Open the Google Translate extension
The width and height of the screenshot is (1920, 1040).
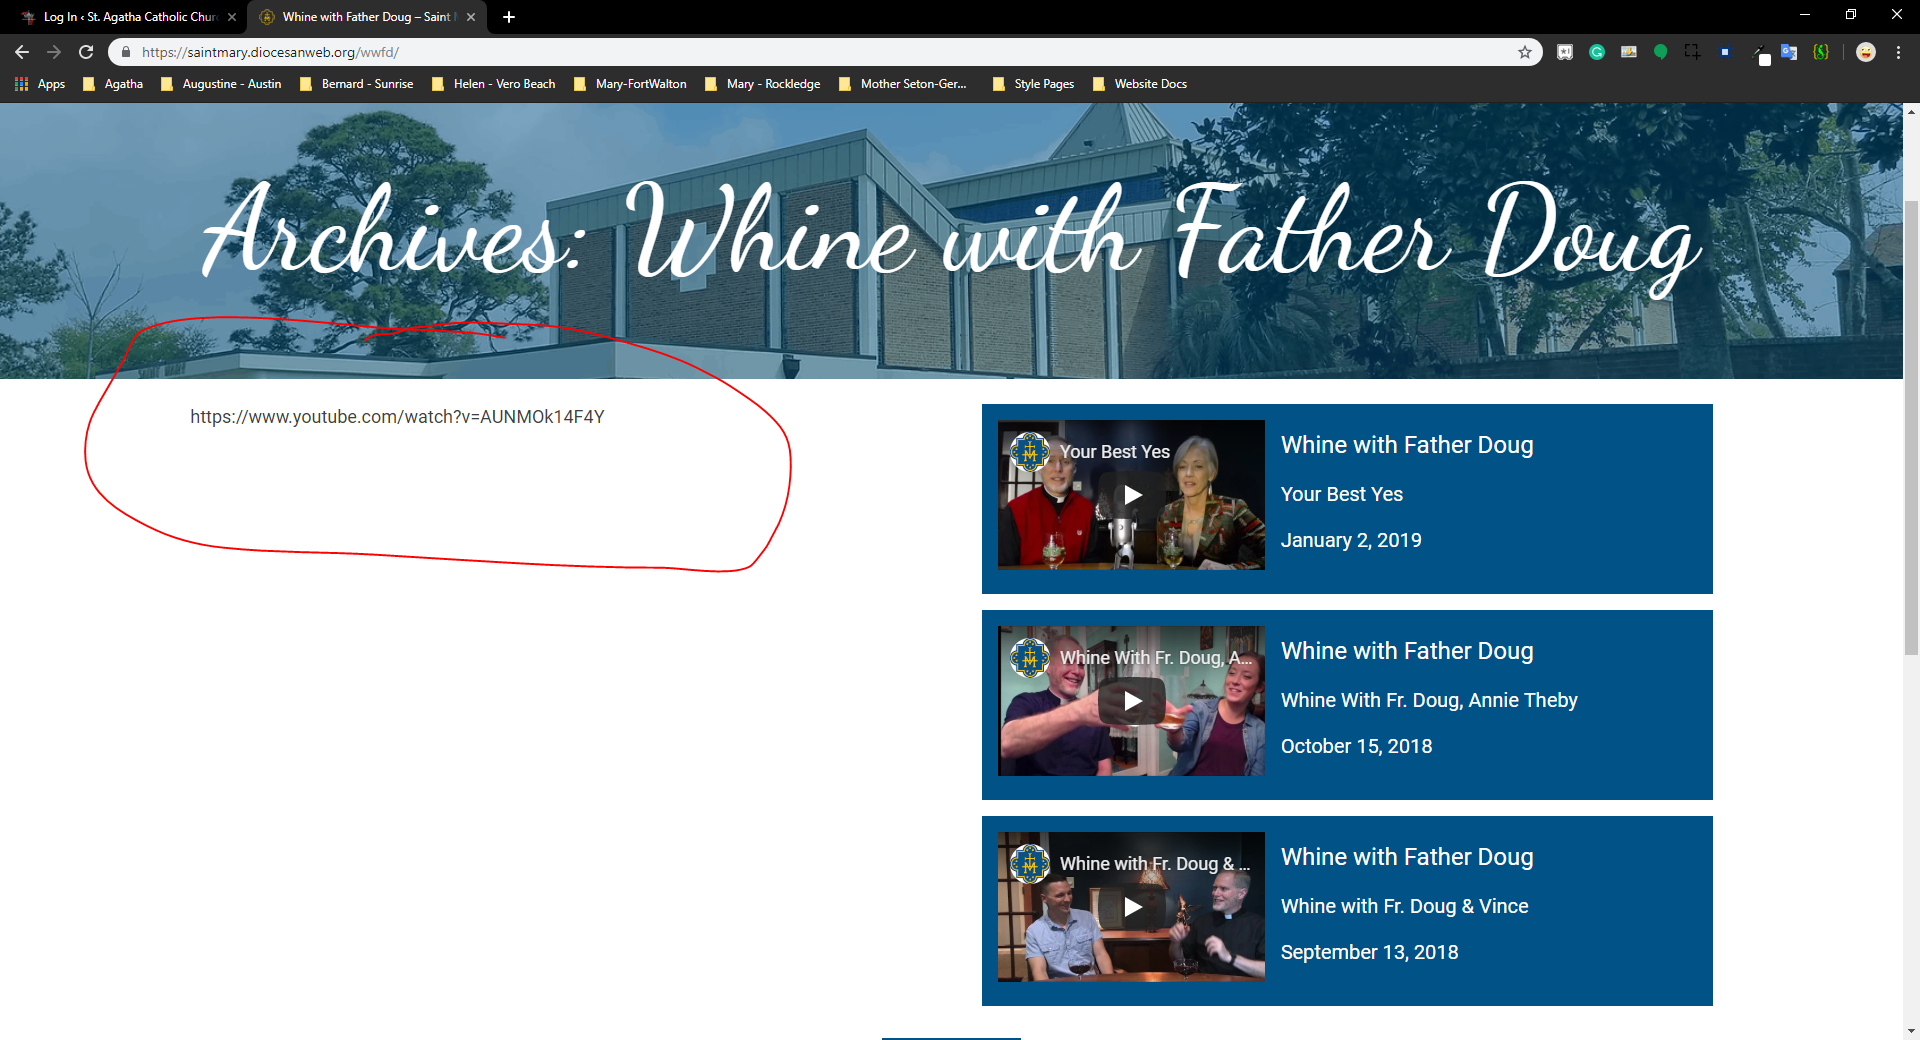tap(1789, 52)
